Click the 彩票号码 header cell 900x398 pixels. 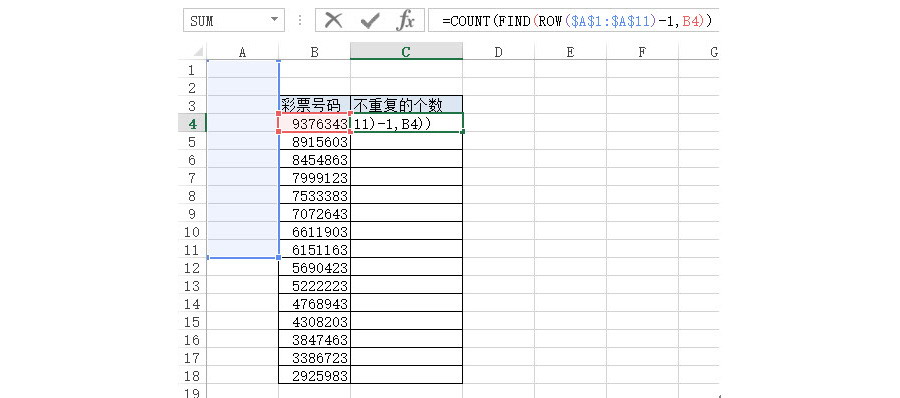click(x=315, y=105)
